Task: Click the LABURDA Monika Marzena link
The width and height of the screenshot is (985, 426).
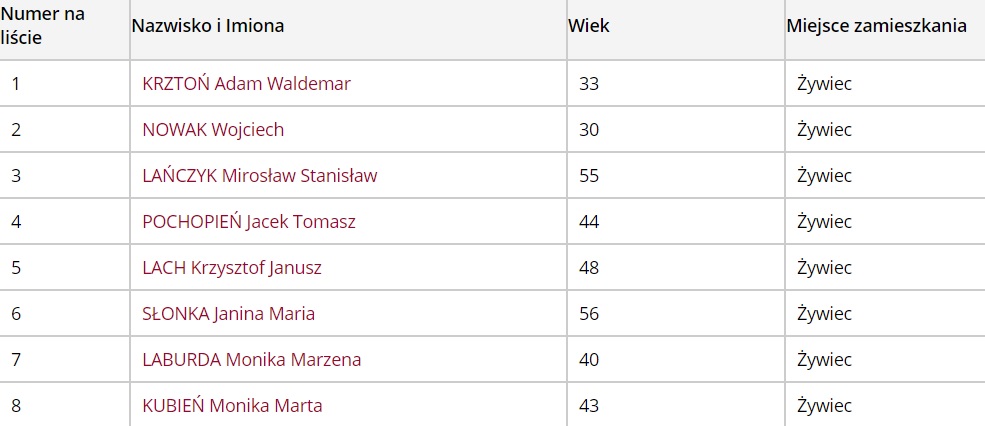Action: [251, 360]
